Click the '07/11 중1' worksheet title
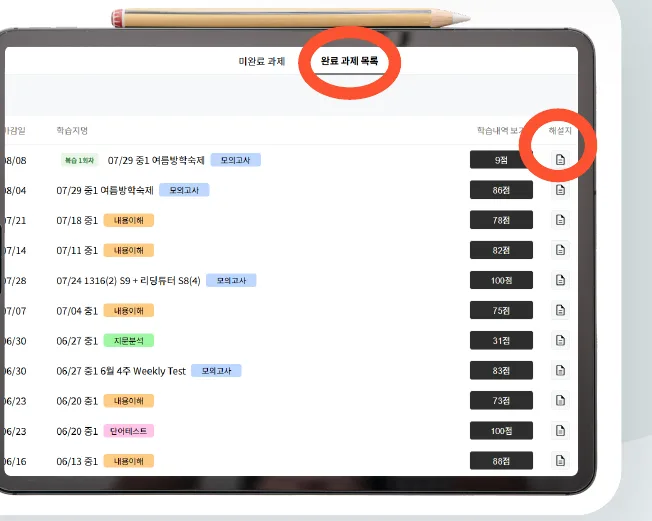Screen dimensions: 652x521 pos(77,250)
